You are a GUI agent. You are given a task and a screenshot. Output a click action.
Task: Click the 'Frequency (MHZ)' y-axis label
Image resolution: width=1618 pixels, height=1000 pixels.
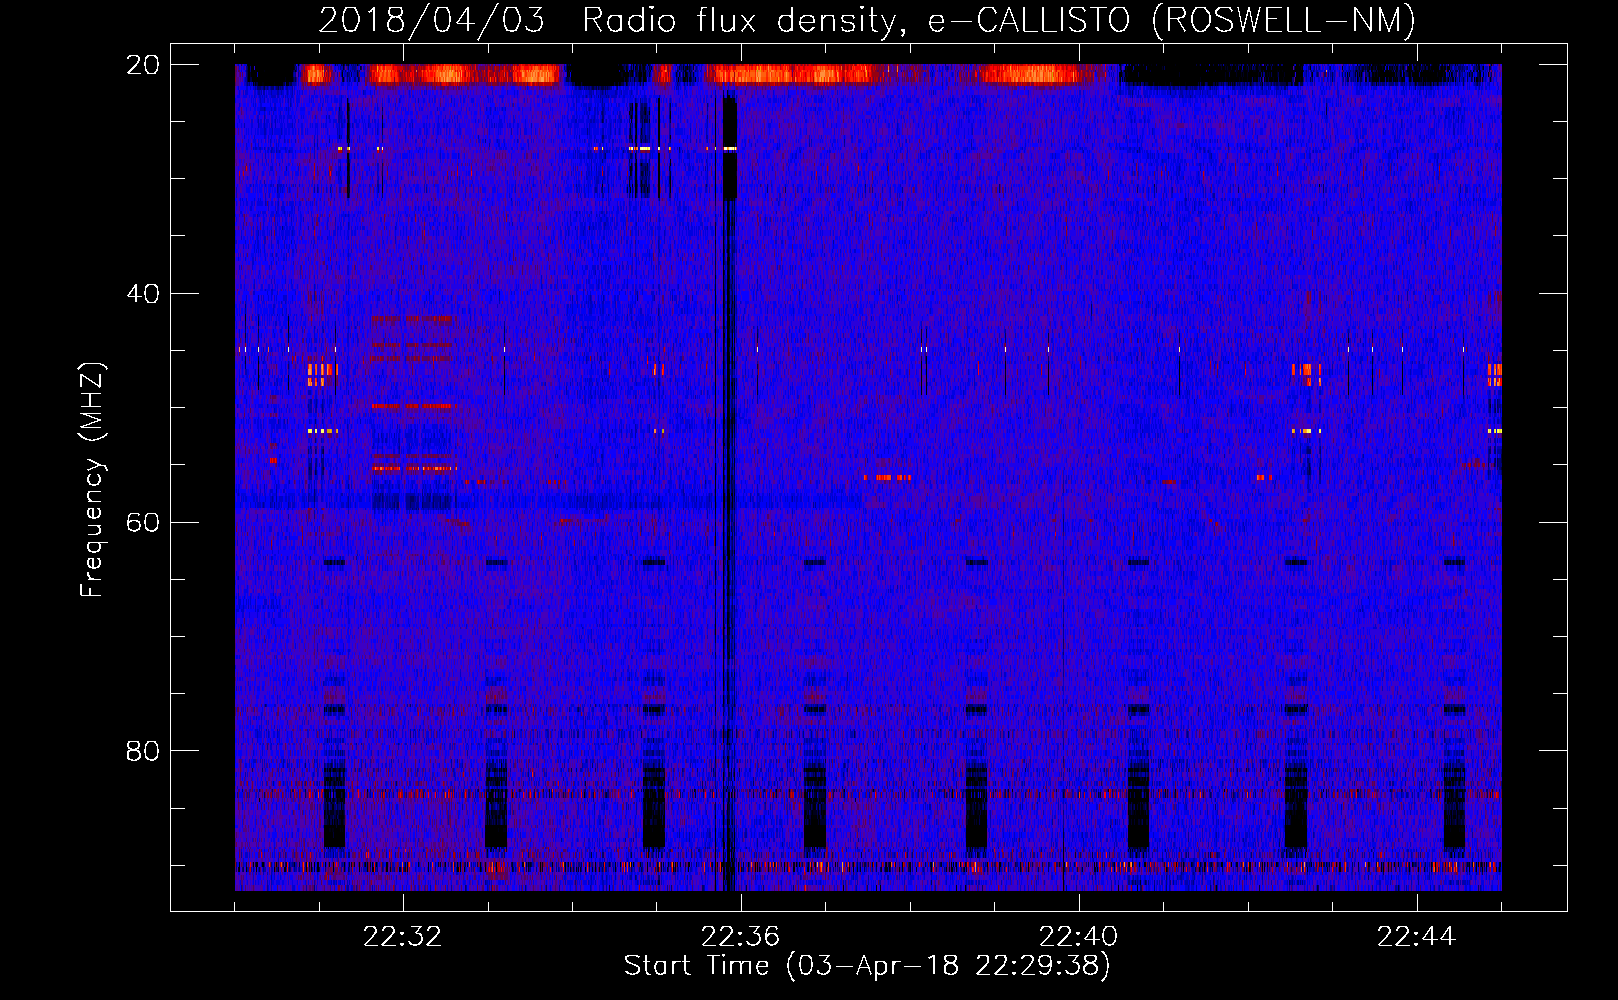92,480
